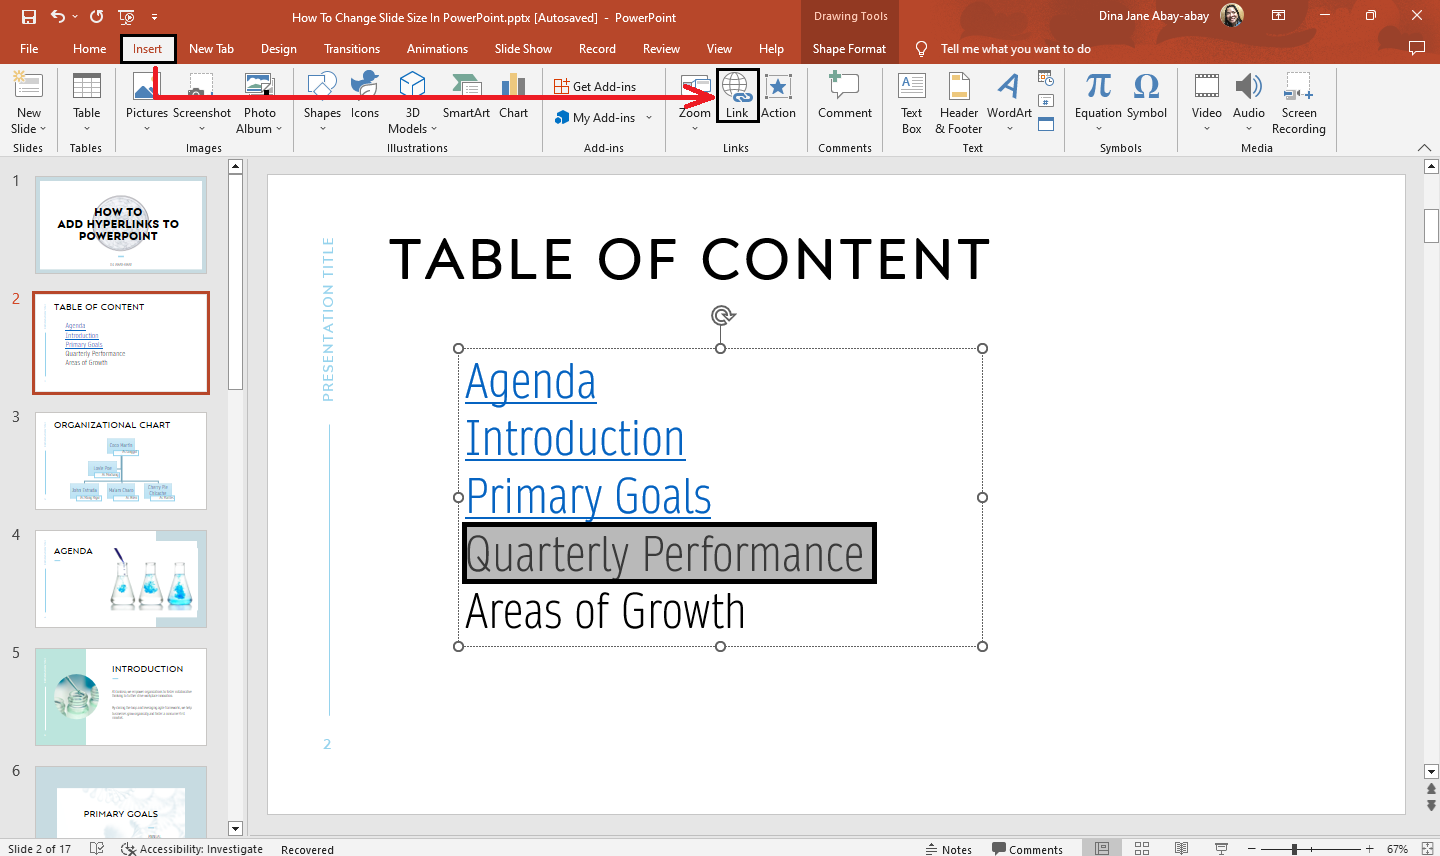Screen dimensions: 1440x856
Task: Expand the Pictures dropdown arrow
Action: (147, 129)
